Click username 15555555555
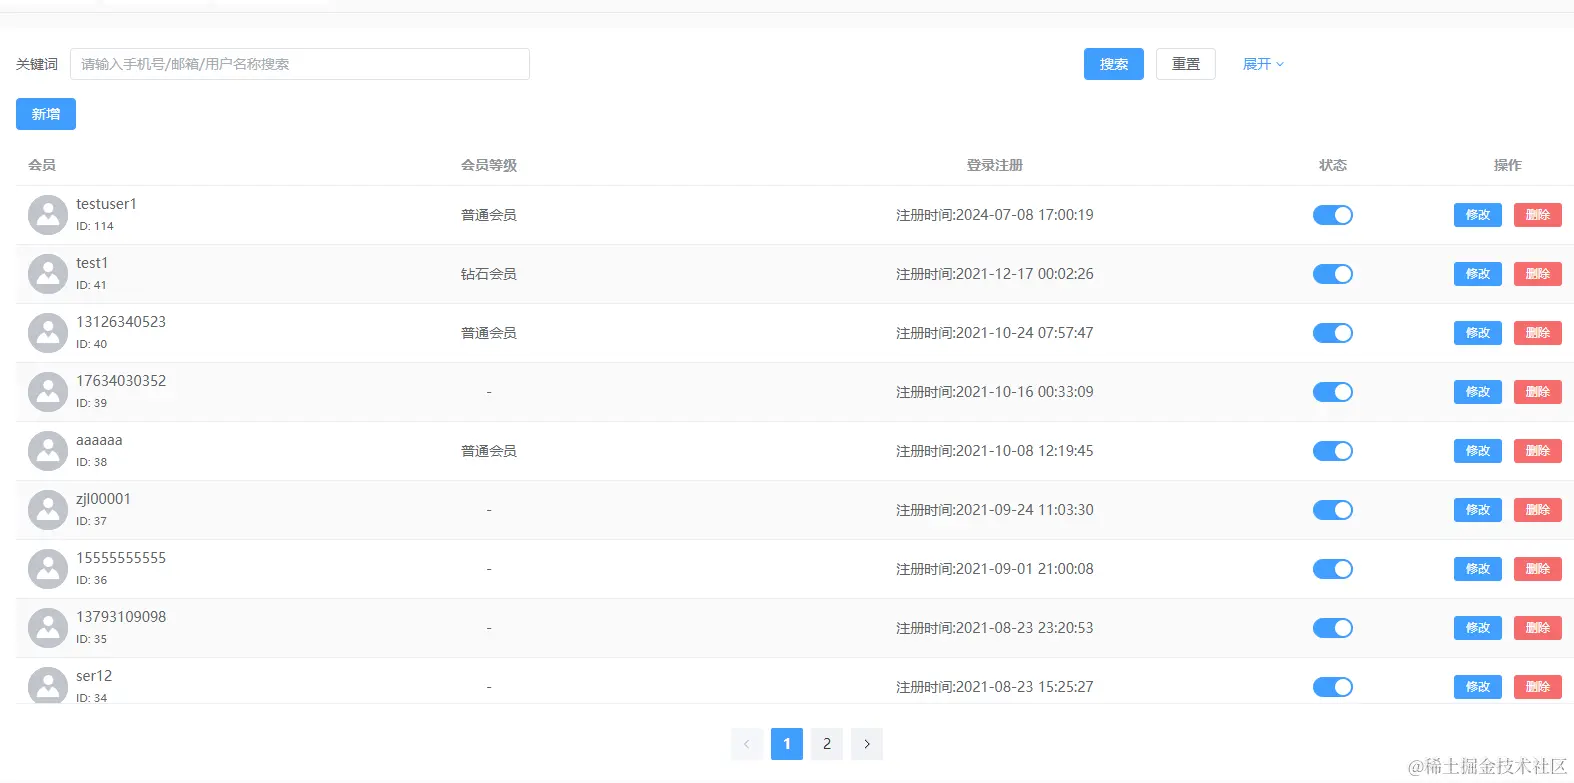Image resolution: width=1574 pixels, height=783 pixels. [x=121, y=558]
